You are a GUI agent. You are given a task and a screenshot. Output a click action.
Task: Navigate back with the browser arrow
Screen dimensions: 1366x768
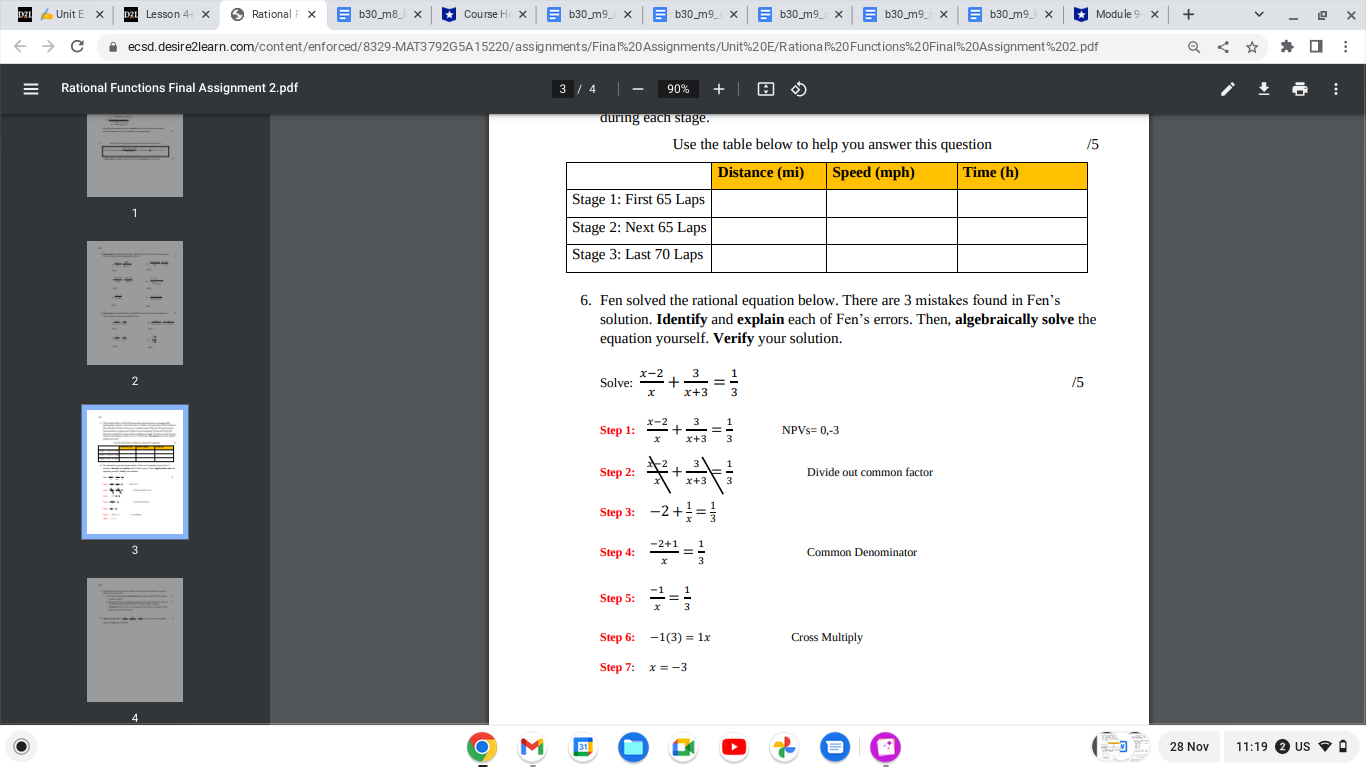click(20, 46)
